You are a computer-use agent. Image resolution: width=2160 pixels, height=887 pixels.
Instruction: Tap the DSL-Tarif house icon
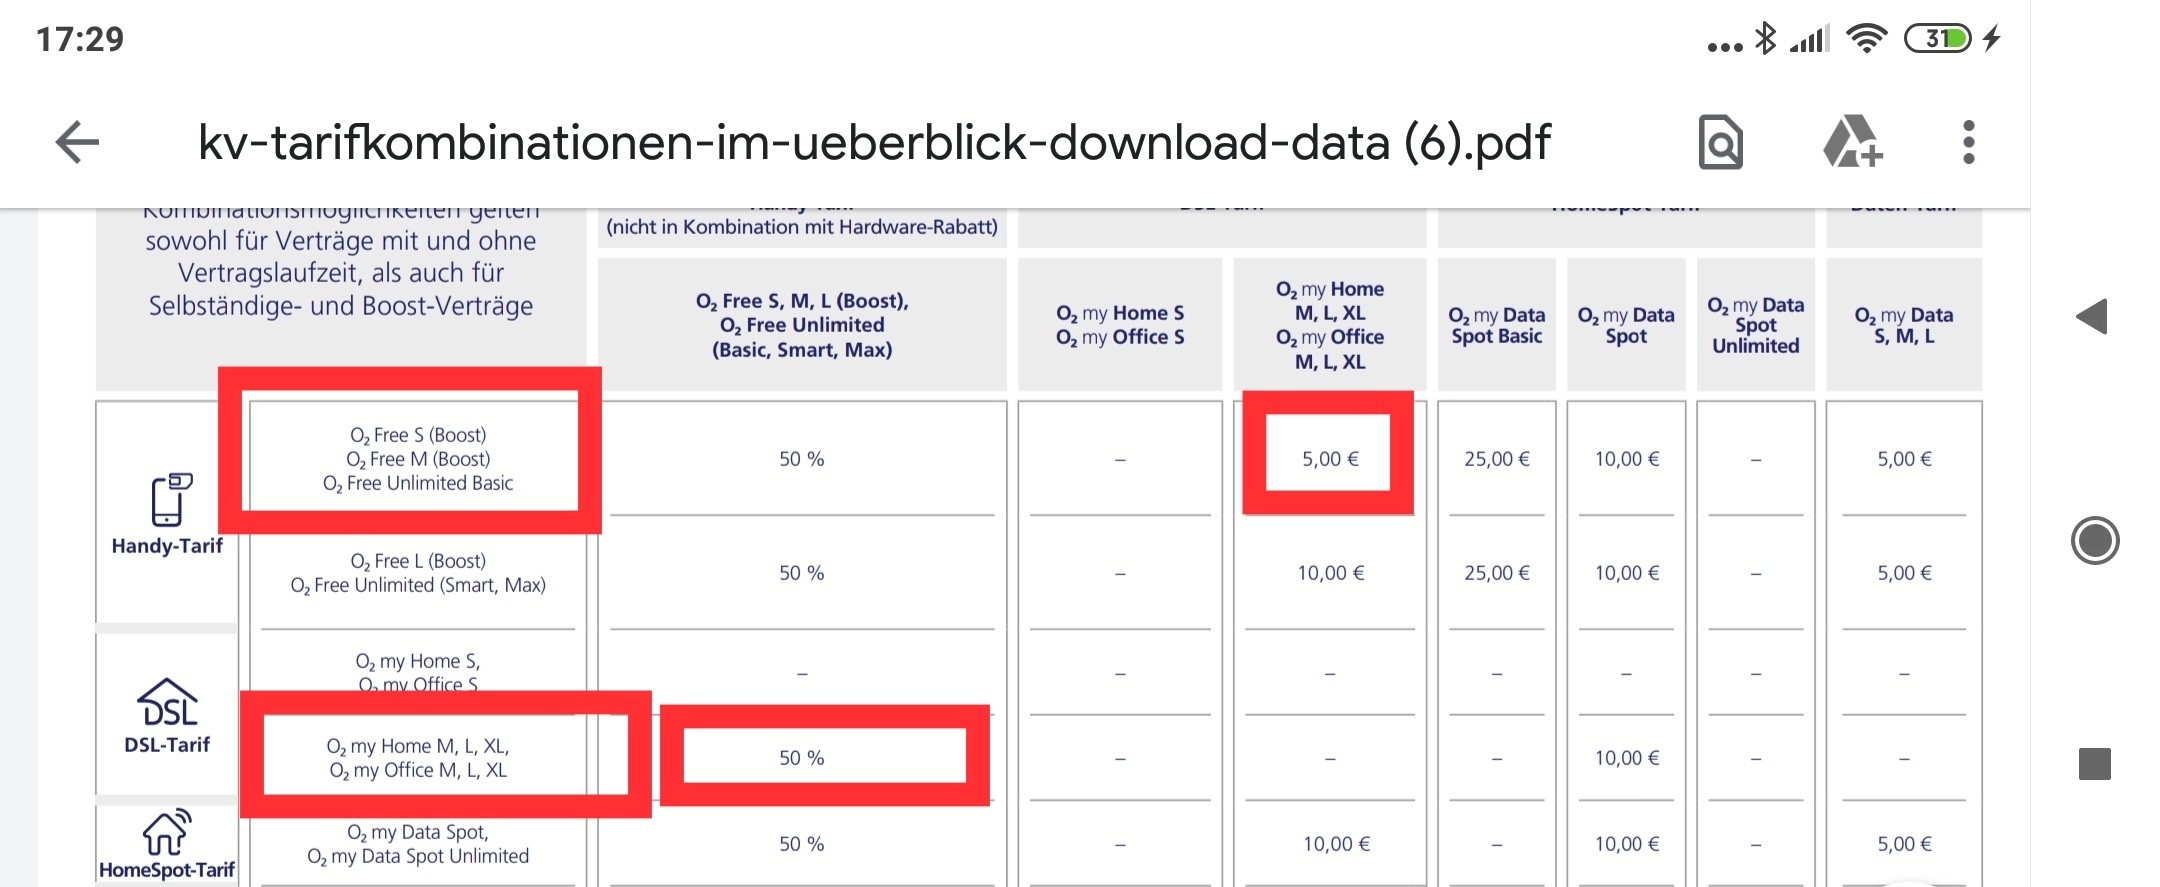click(167, 702)
